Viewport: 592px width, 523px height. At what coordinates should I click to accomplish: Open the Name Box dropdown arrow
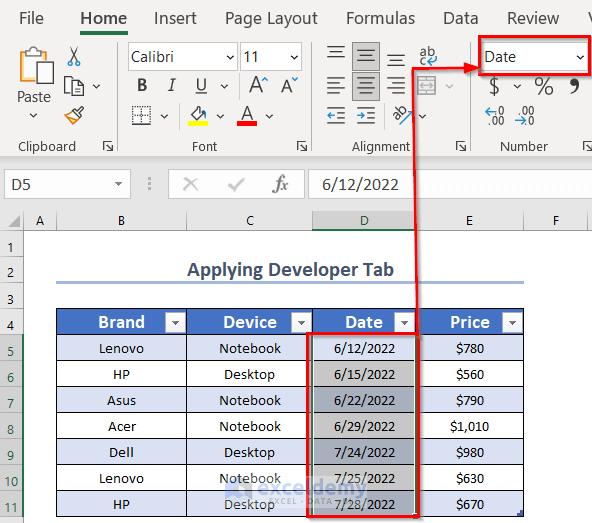tap(119, 184)
